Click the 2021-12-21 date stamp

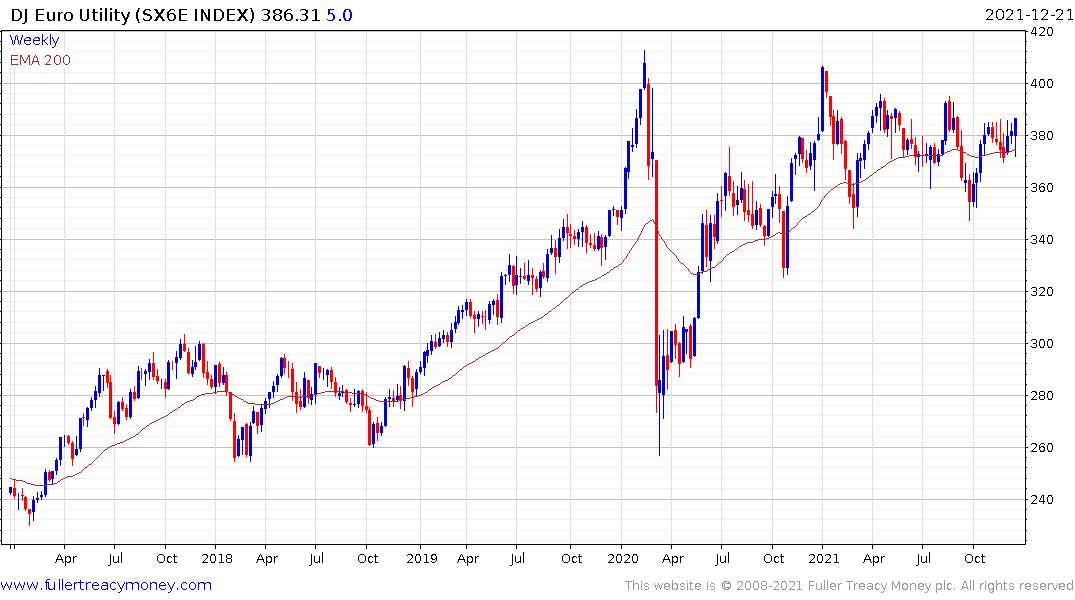(x=1029, y=15)
